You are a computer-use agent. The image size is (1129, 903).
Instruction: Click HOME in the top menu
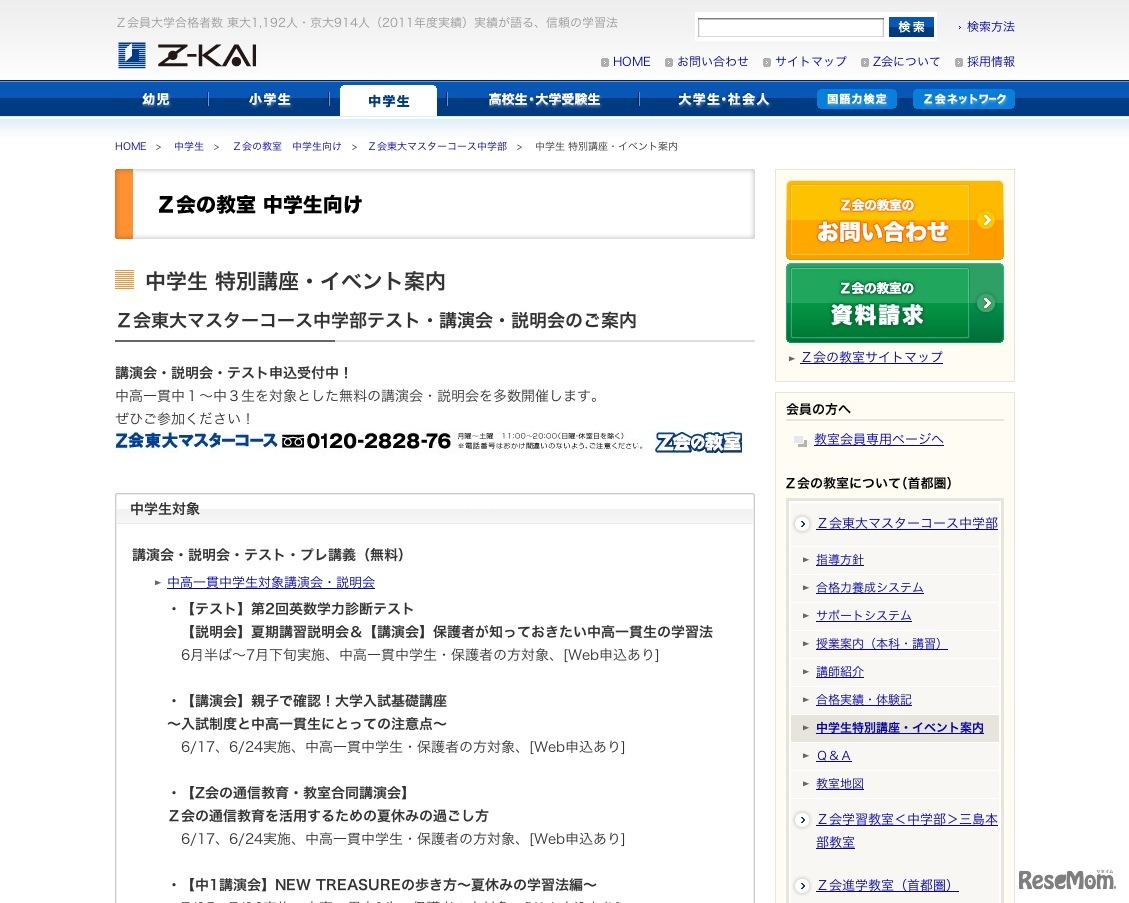631,61
